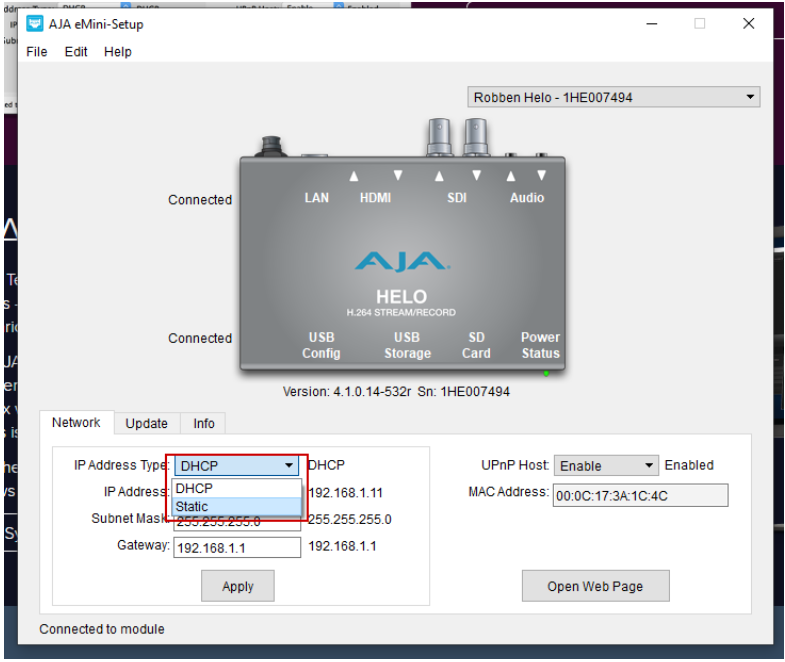Click the Version 4.1.0.14-532r text
This screenshot has width=785, height=662.
(x=346, y=392)
